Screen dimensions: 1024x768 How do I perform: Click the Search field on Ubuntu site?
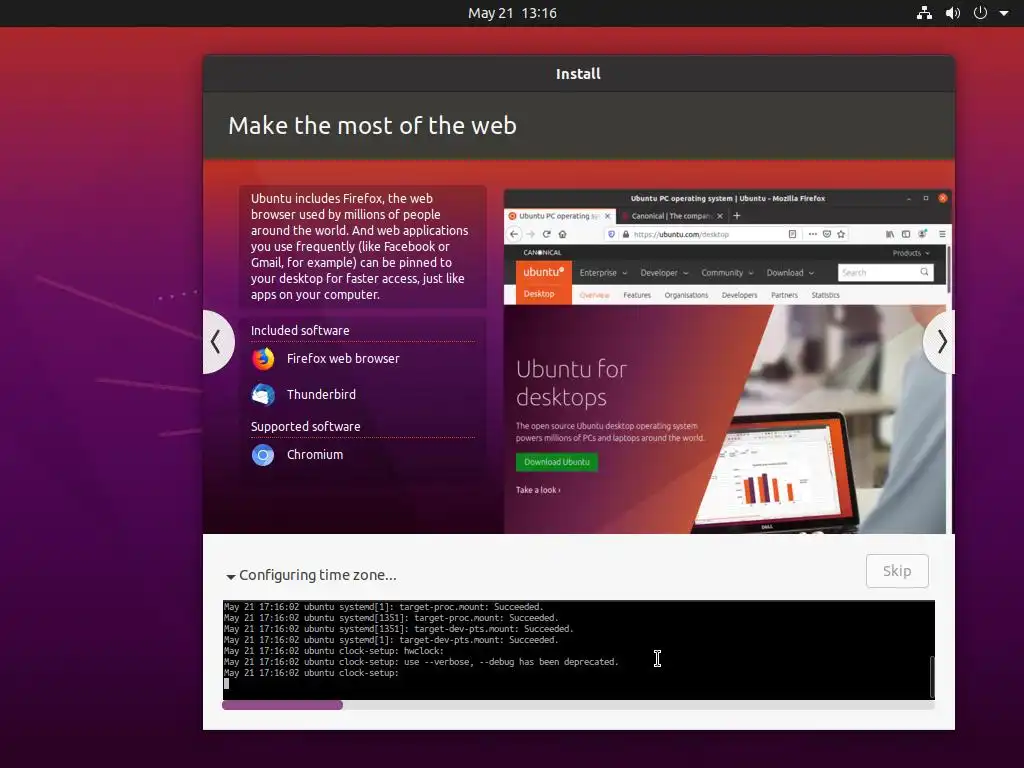click(886, 273)
